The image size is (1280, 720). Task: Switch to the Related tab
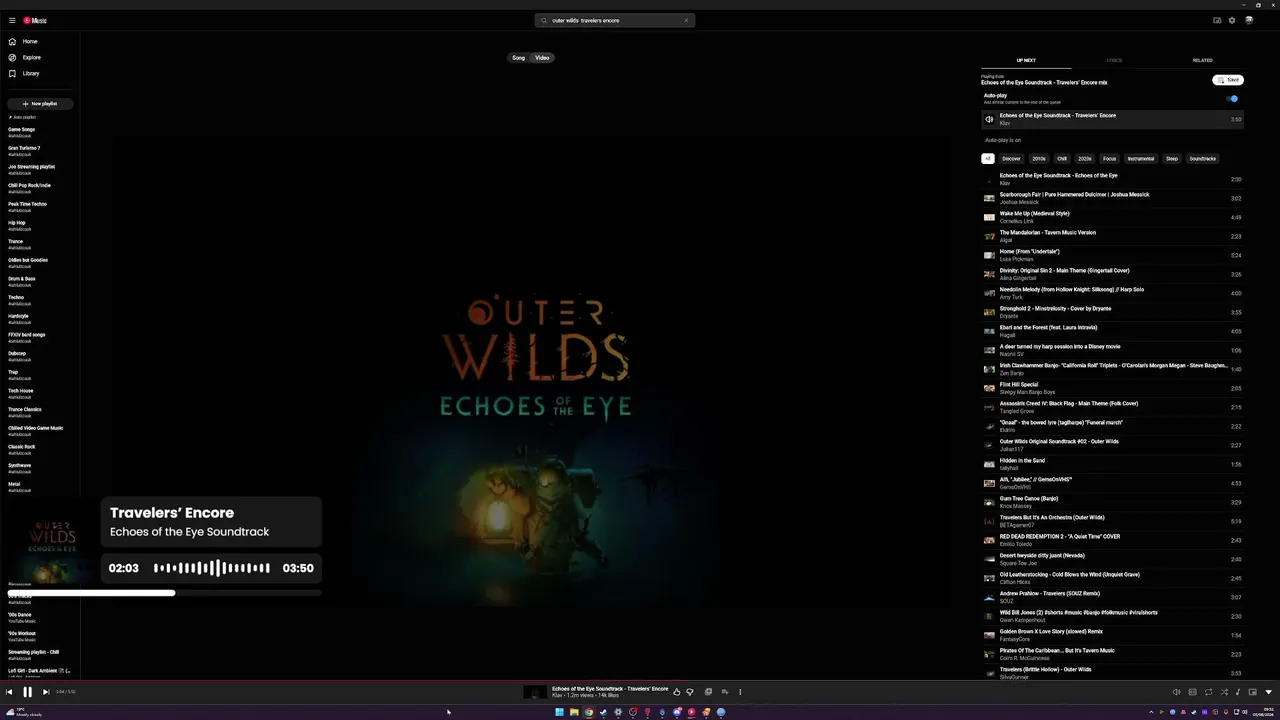1202,60
